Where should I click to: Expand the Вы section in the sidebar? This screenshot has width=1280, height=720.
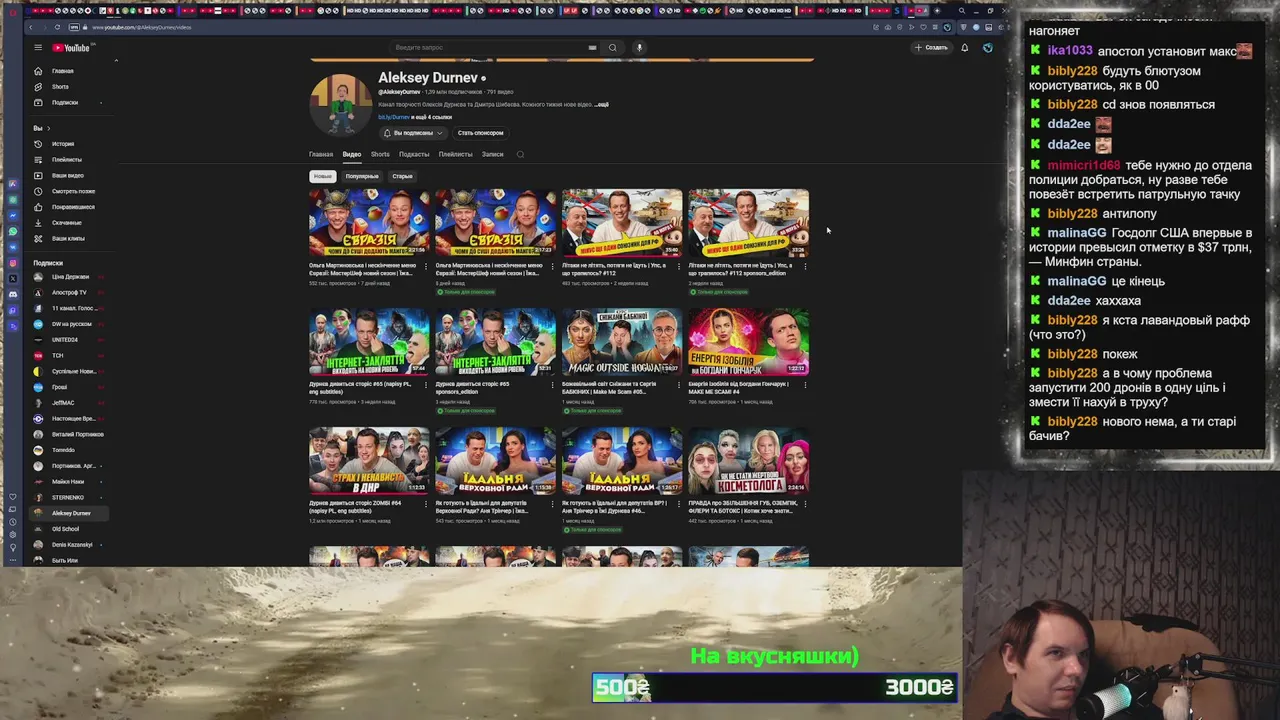click(41, 128)
